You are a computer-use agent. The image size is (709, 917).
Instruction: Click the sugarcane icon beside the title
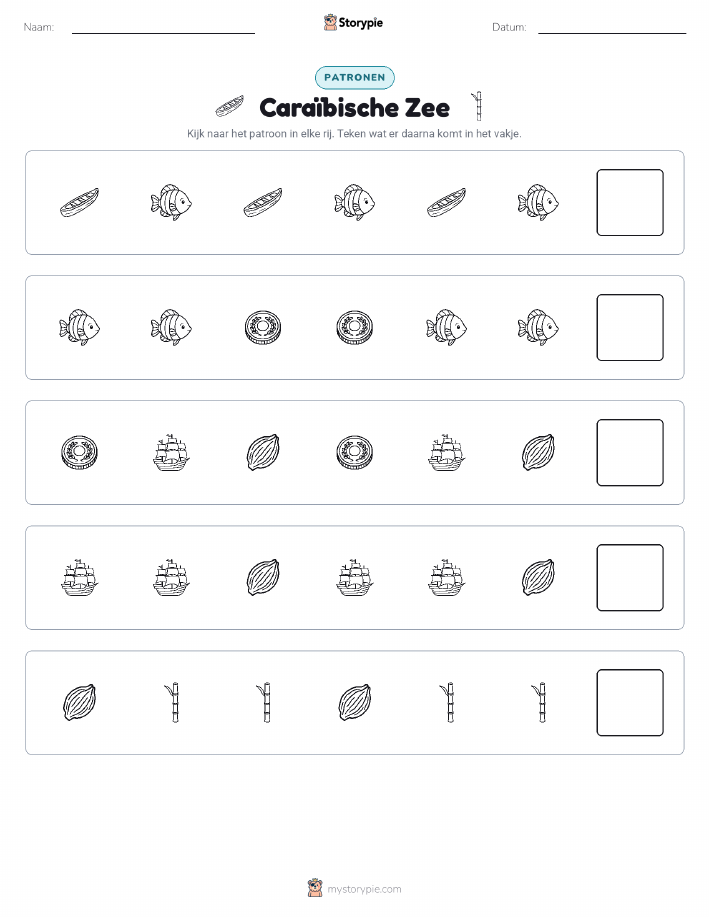coord(478,106)
